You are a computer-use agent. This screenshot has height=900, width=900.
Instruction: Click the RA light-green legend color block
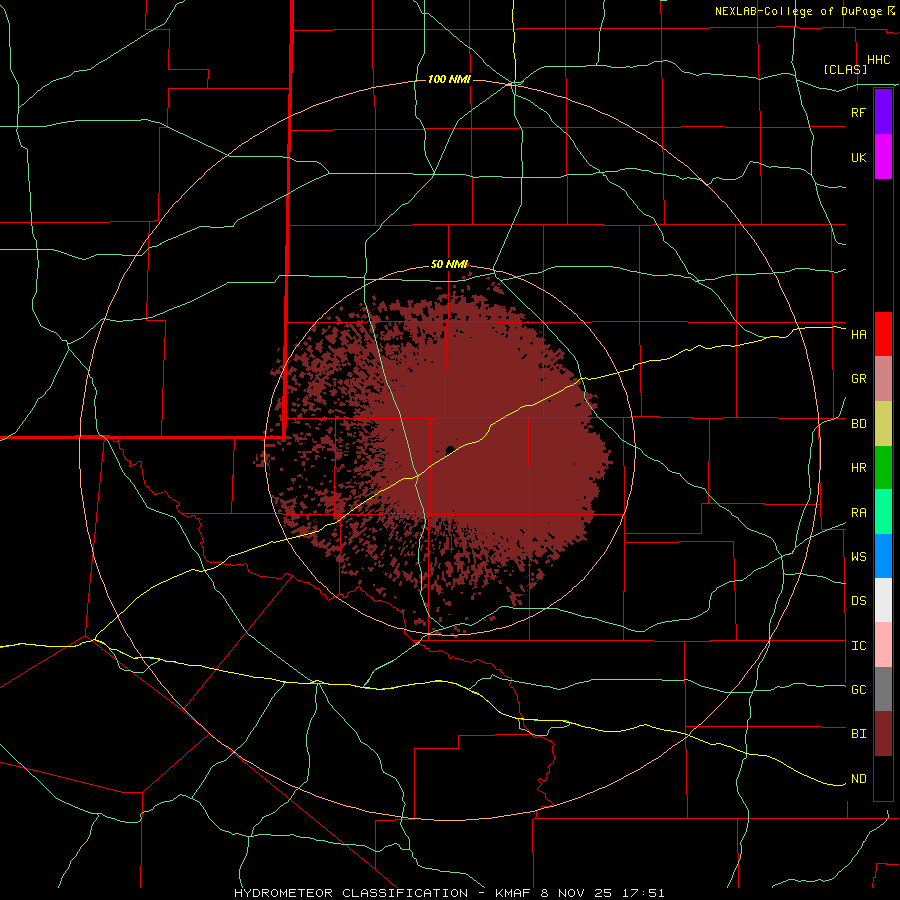[x=883, y=512]
